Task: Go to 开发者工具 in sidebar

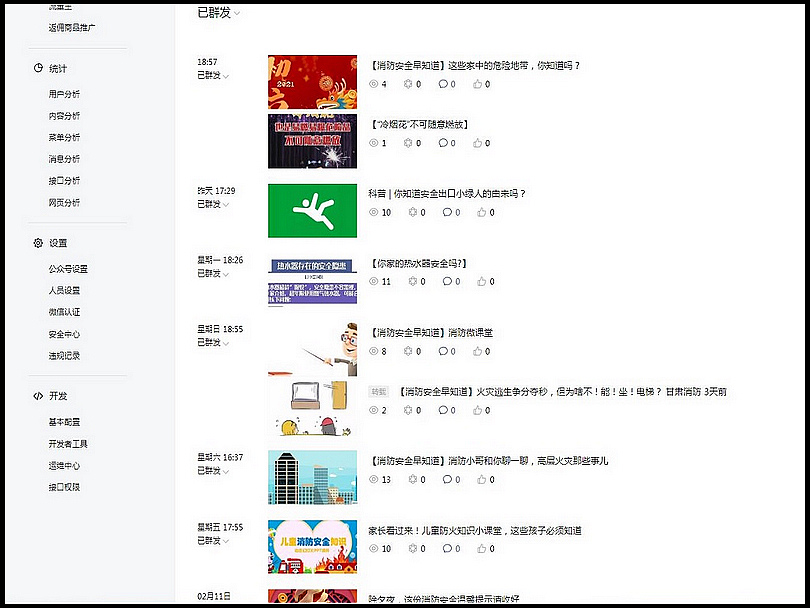Action: tap(68, 444)
